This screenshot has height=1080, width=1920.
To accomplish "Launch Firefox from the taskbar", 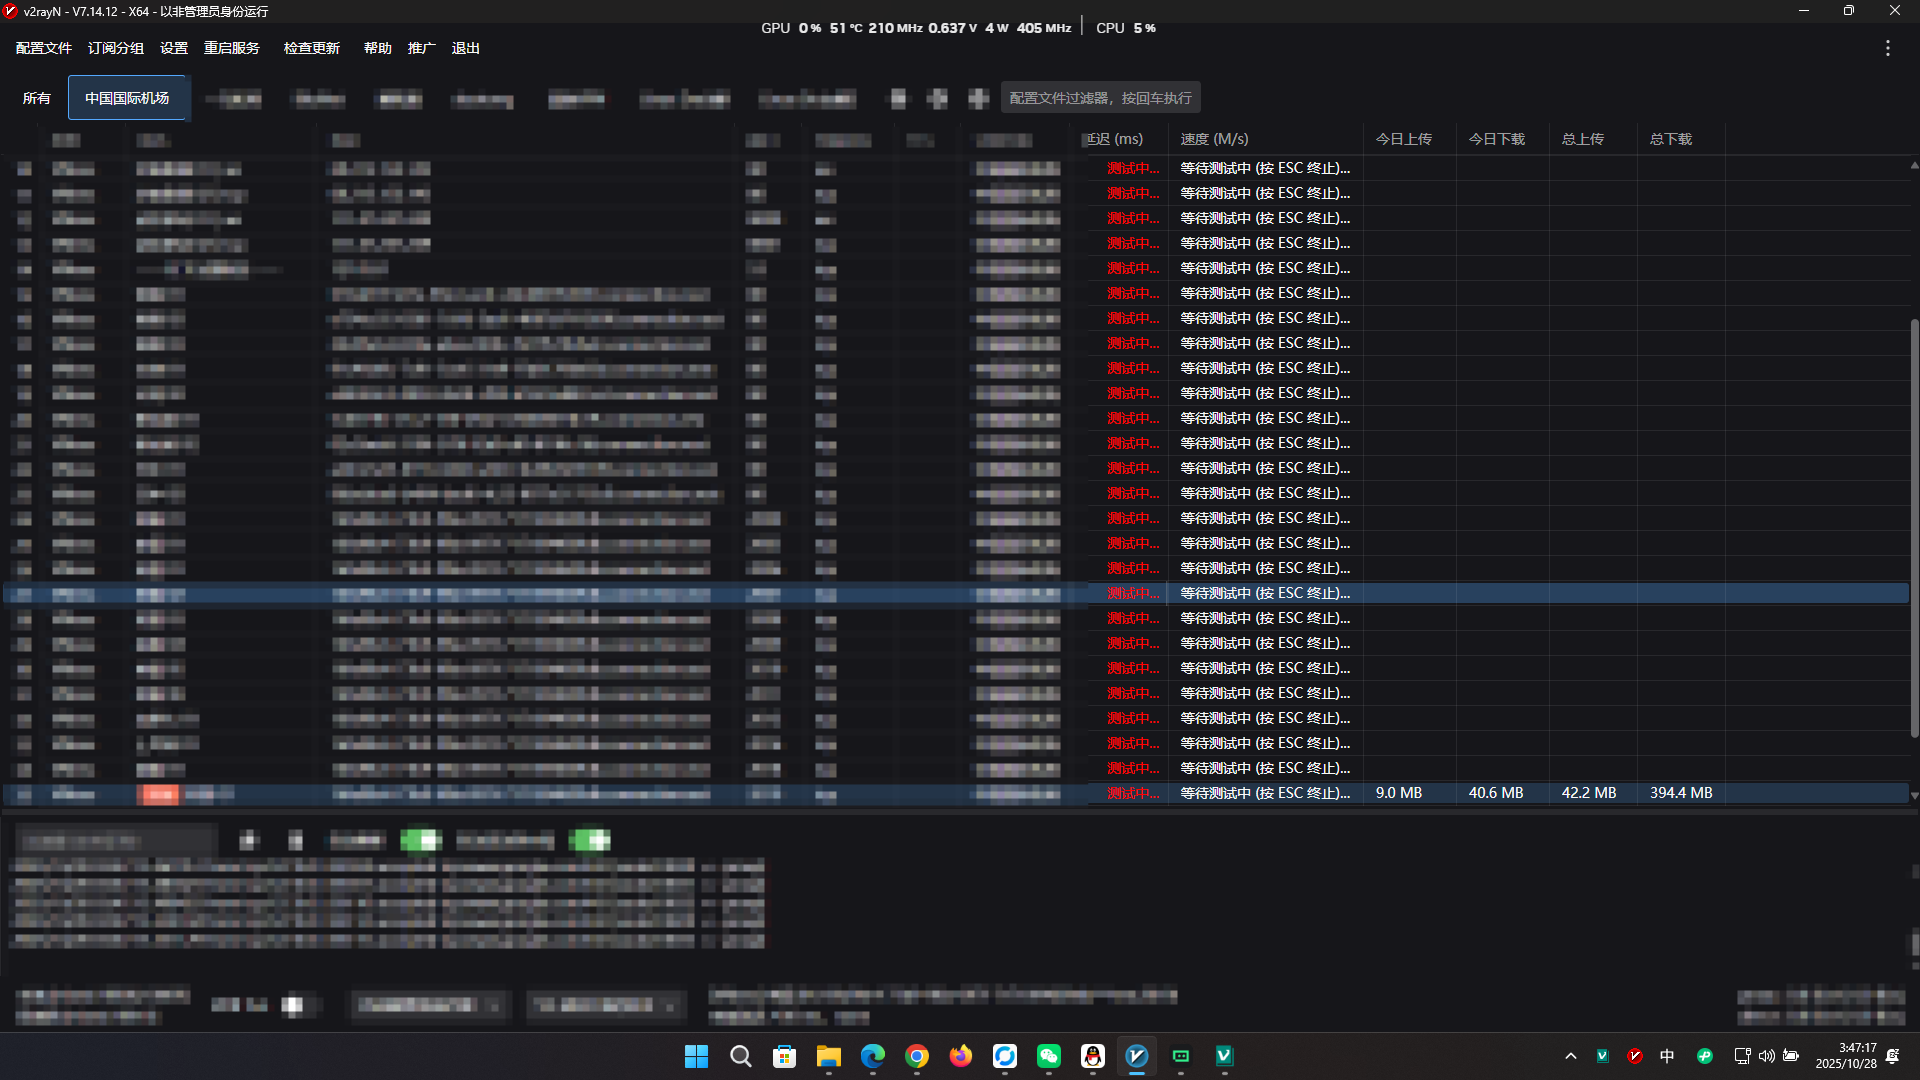I will pos(960,1056).
